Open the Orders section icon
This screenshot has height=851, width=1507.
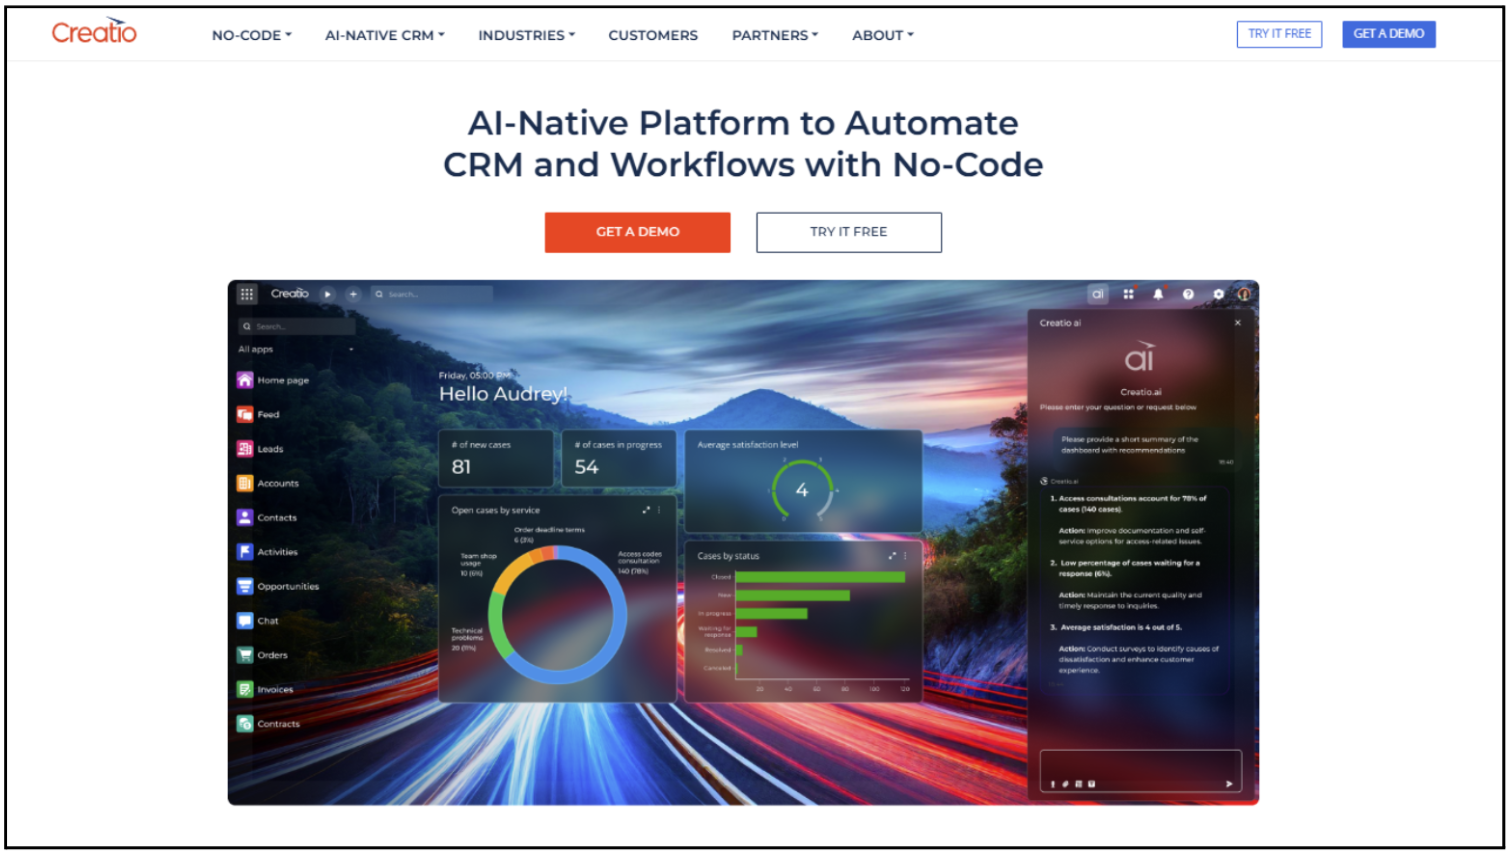[245, 655]
